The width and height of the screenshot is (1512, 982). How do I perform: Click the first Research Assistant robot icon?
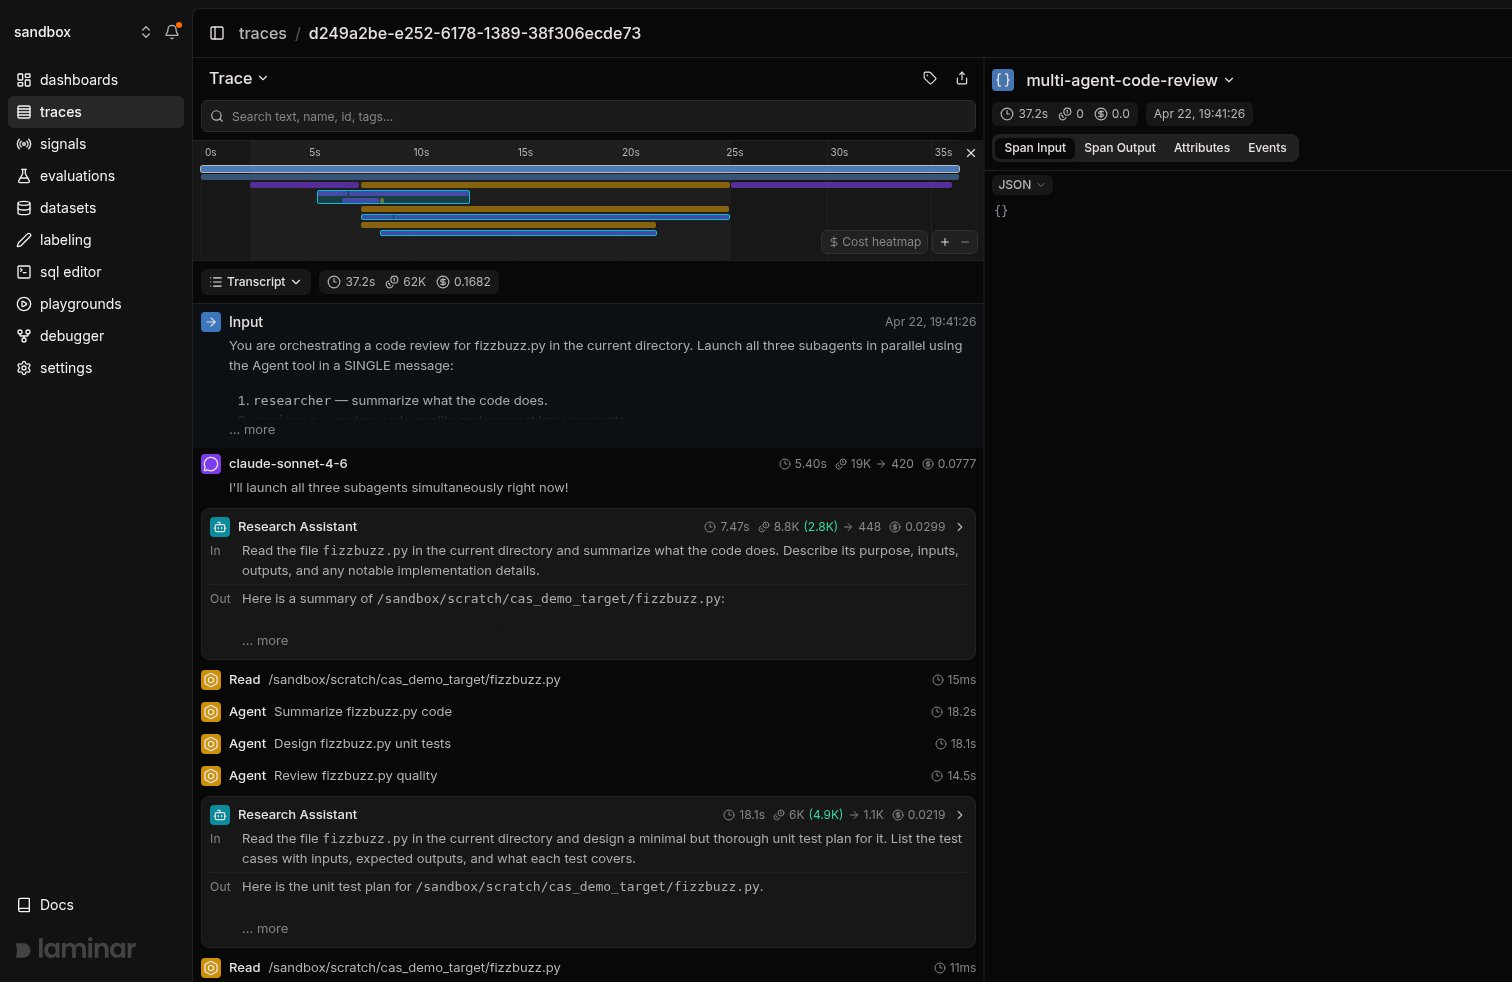(x=220, y=527)
